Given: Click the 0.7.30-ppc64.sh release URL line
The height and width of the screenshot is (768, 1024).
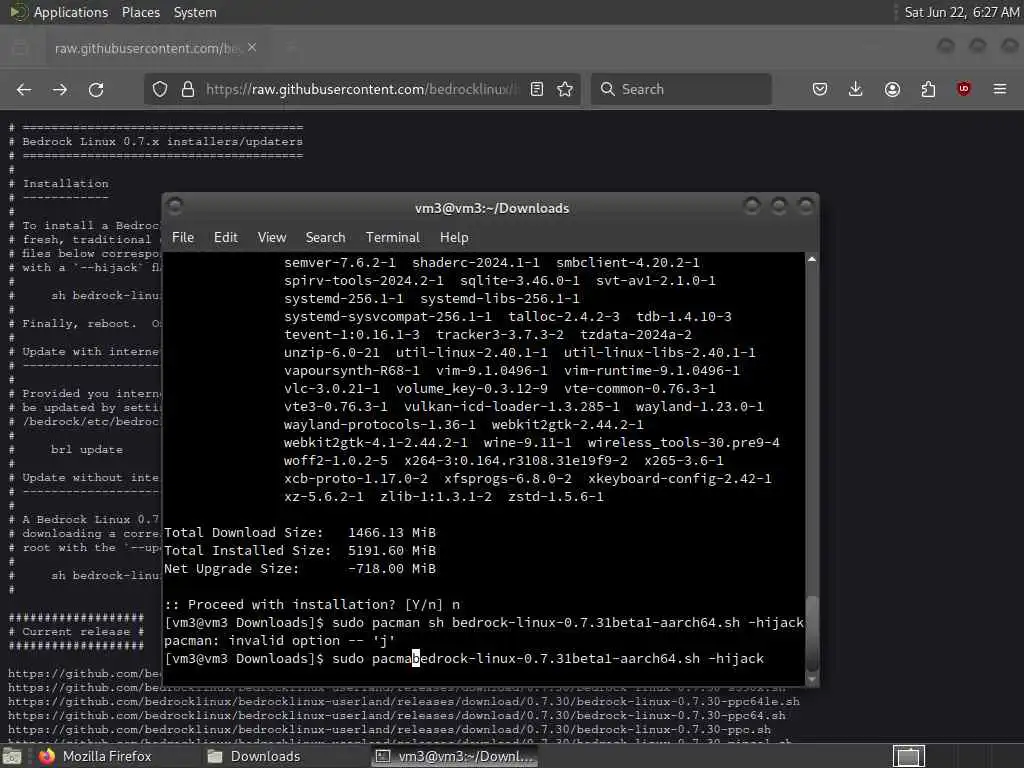Looking at the screenshot, I should pyautogui.click(x=396, y=716).
